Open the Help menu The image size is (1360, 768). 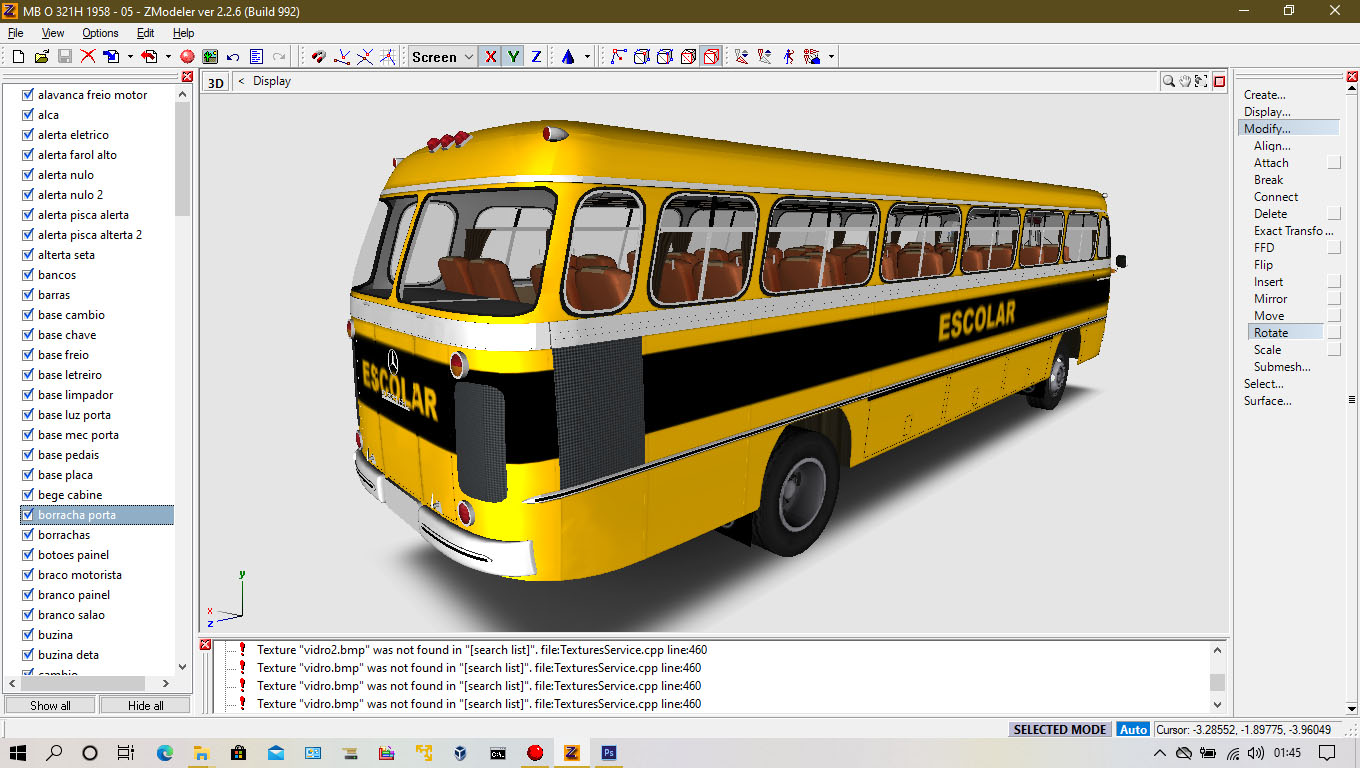tap(183, 33)
